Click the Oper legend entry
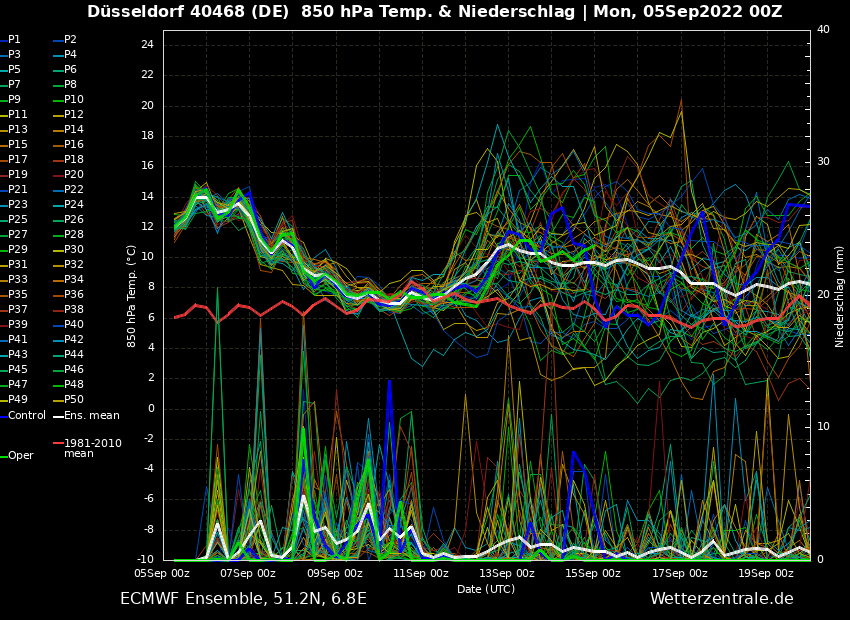 pos(21,455)
